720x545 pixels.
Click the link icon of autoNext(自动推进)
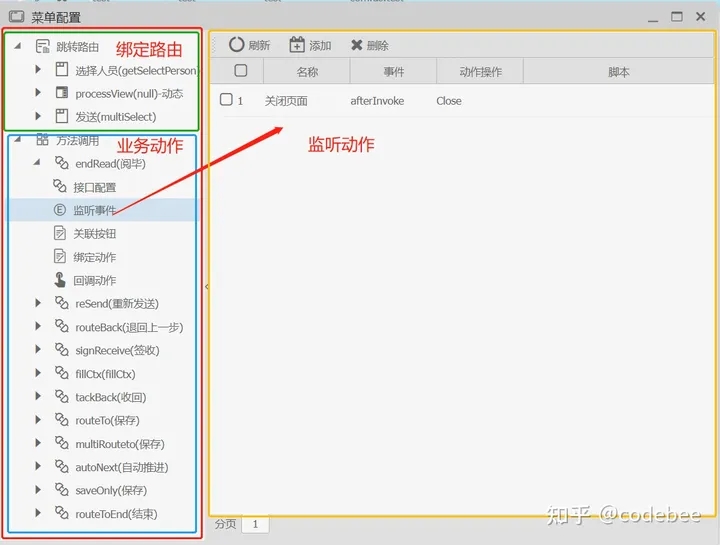(x=62, y=466)
